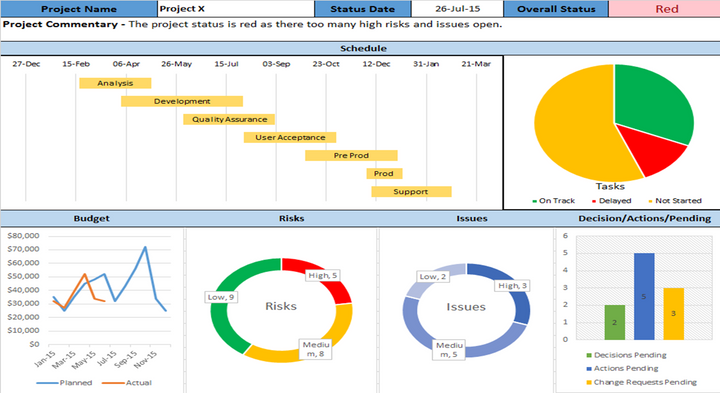Click the 06-Apr axis date label
The height and width of the screenshot is (393, 720).
pos(126,64)
